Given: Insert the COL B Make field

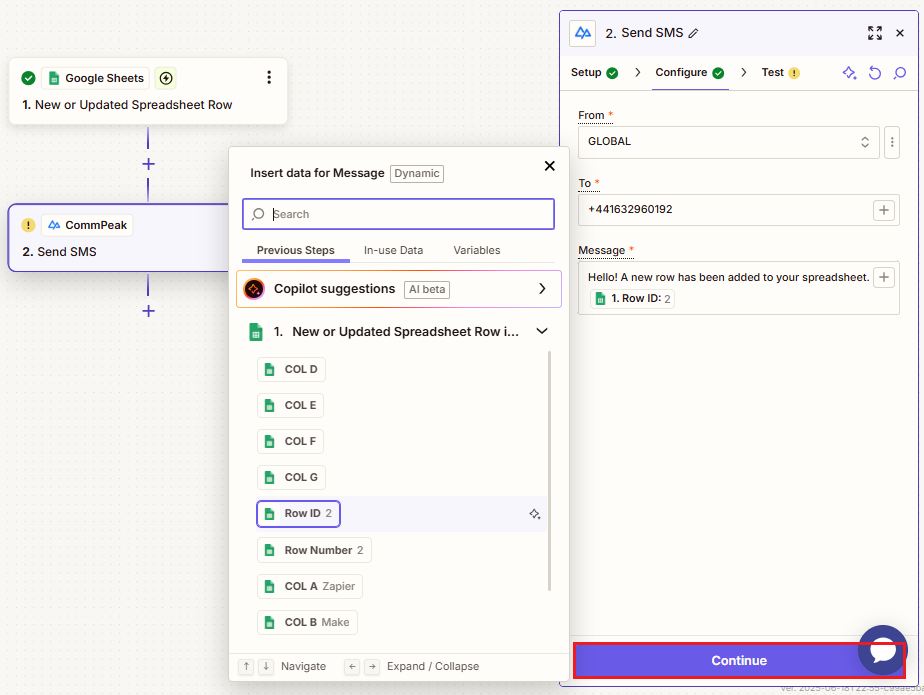Looking at the screenshot, I should pyautogui.click(x=307, y=622).
